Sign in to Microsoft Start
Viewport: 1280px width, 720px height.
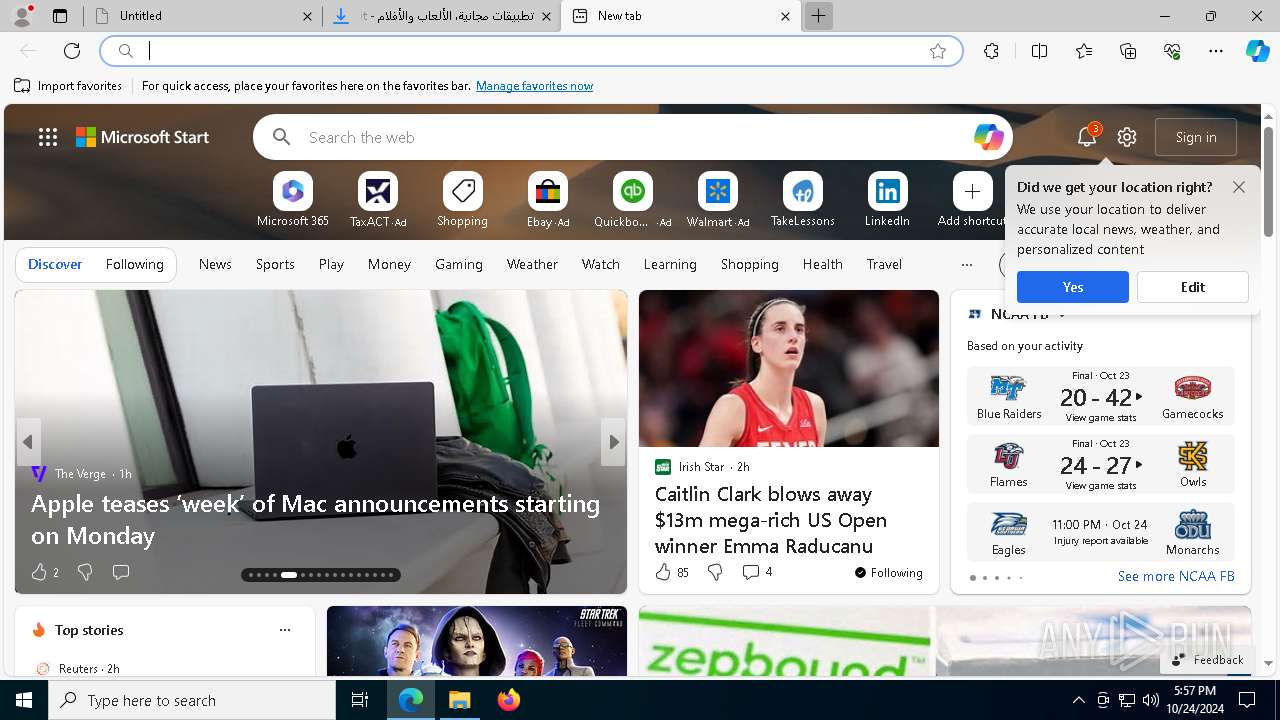[x=1196, y=137]
